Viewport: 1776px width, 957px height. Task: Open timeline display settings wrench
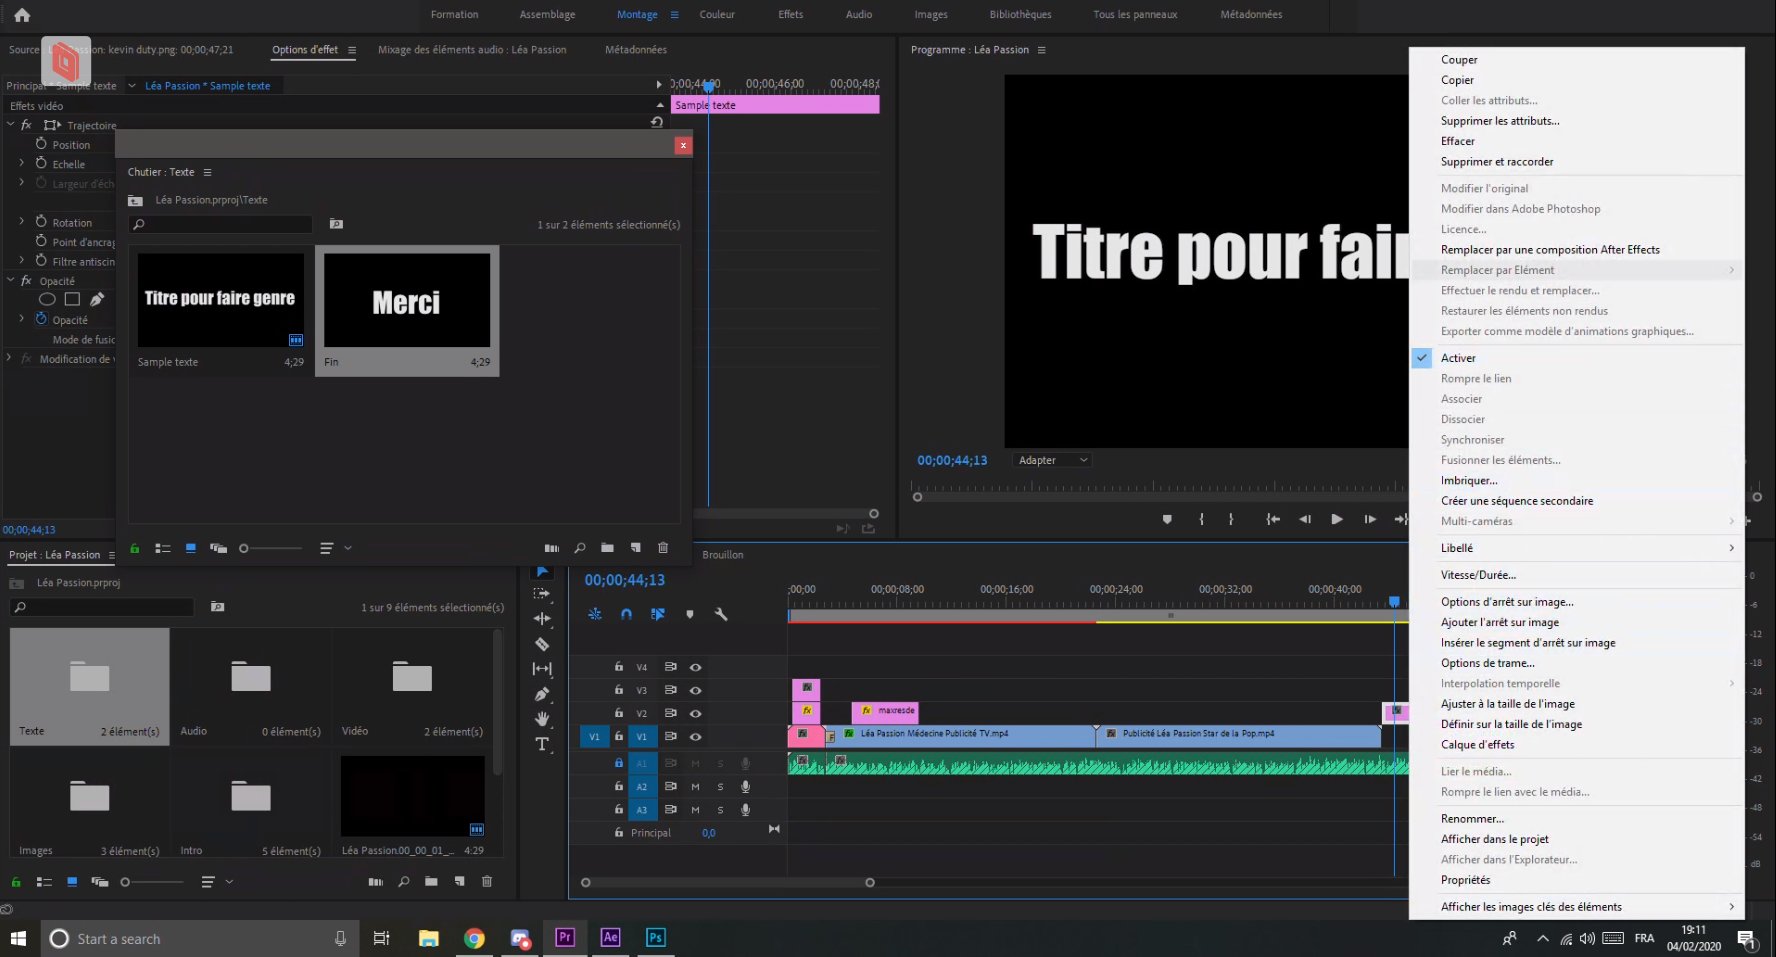720,614
